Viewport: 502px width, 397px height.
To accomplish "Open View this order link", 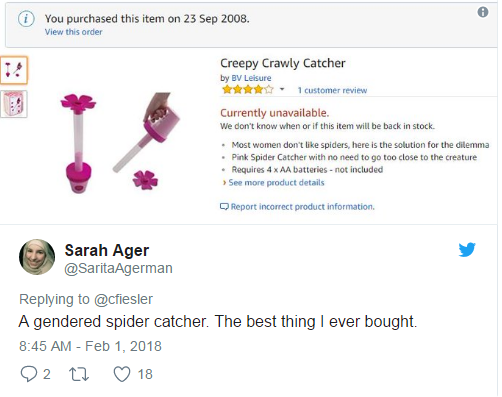I will coord(74,32).
